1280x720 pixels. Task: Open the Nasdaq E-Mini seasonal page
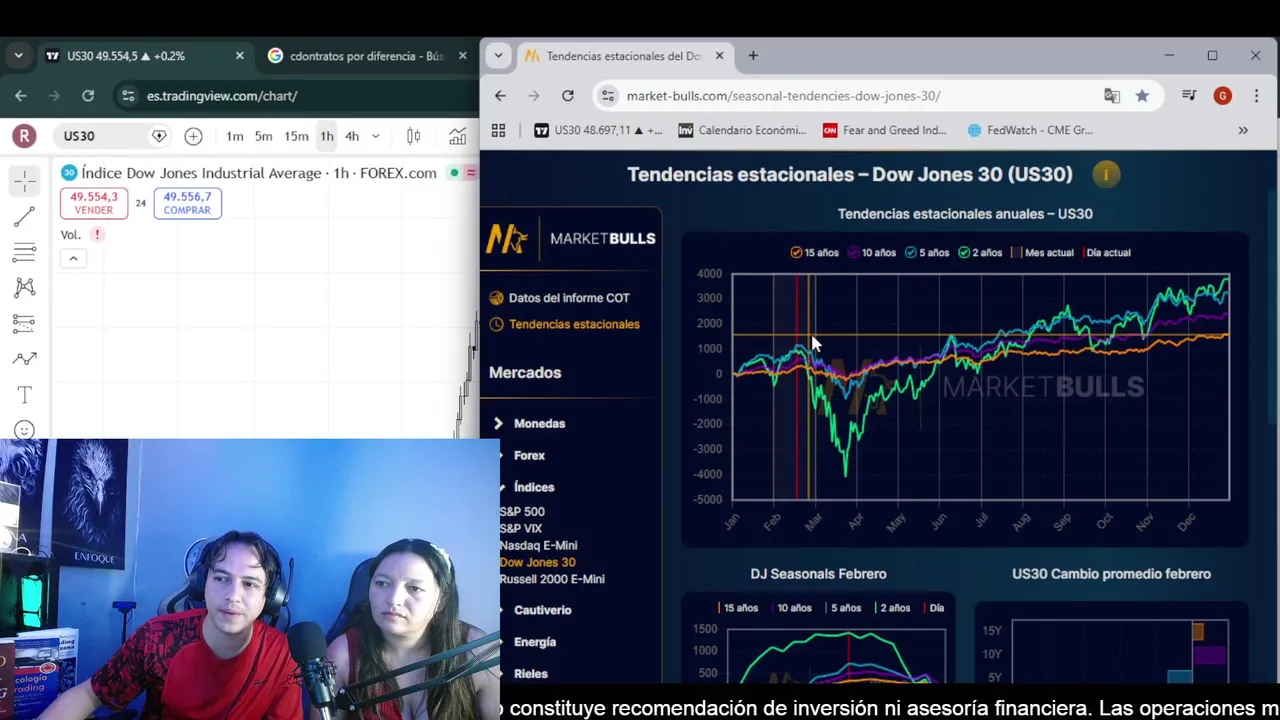pos(538,545)
